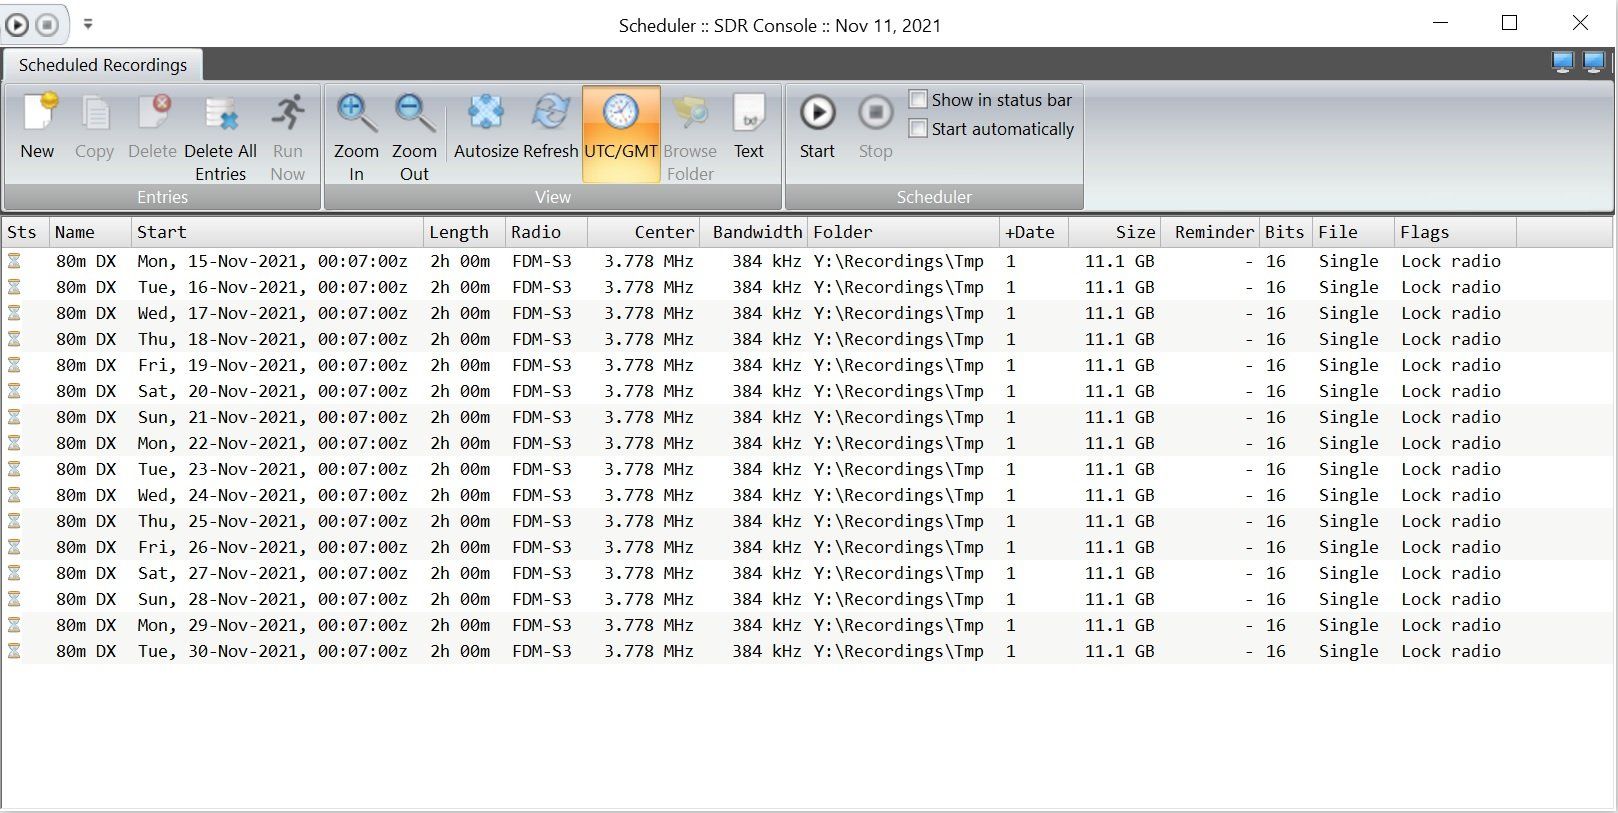Click the first blue monitor icon on tab bar

pos(1563,63)
